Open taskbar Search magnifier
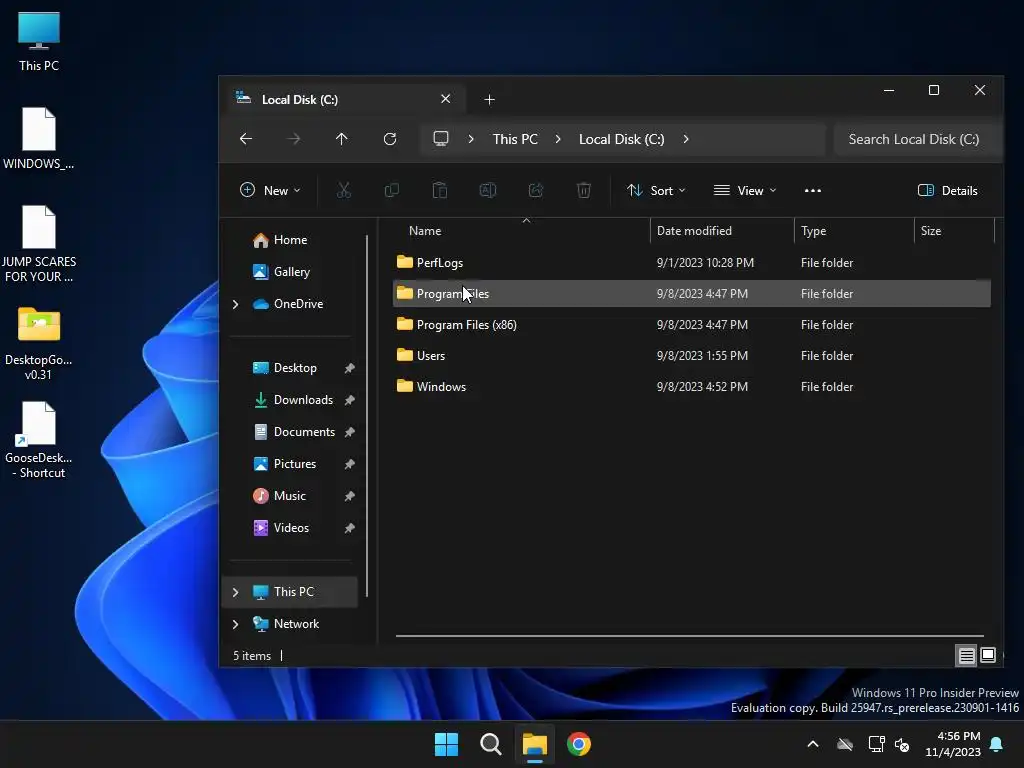 point(490,744)
